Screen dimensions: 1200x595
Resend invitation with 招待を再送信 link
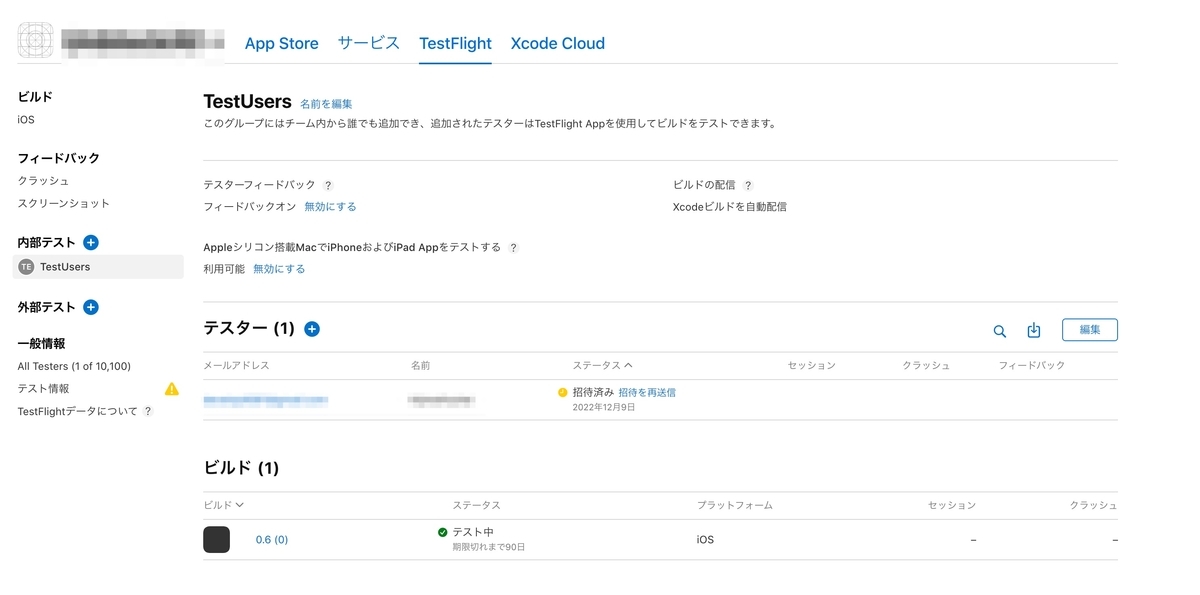click(x=647, y=393)
